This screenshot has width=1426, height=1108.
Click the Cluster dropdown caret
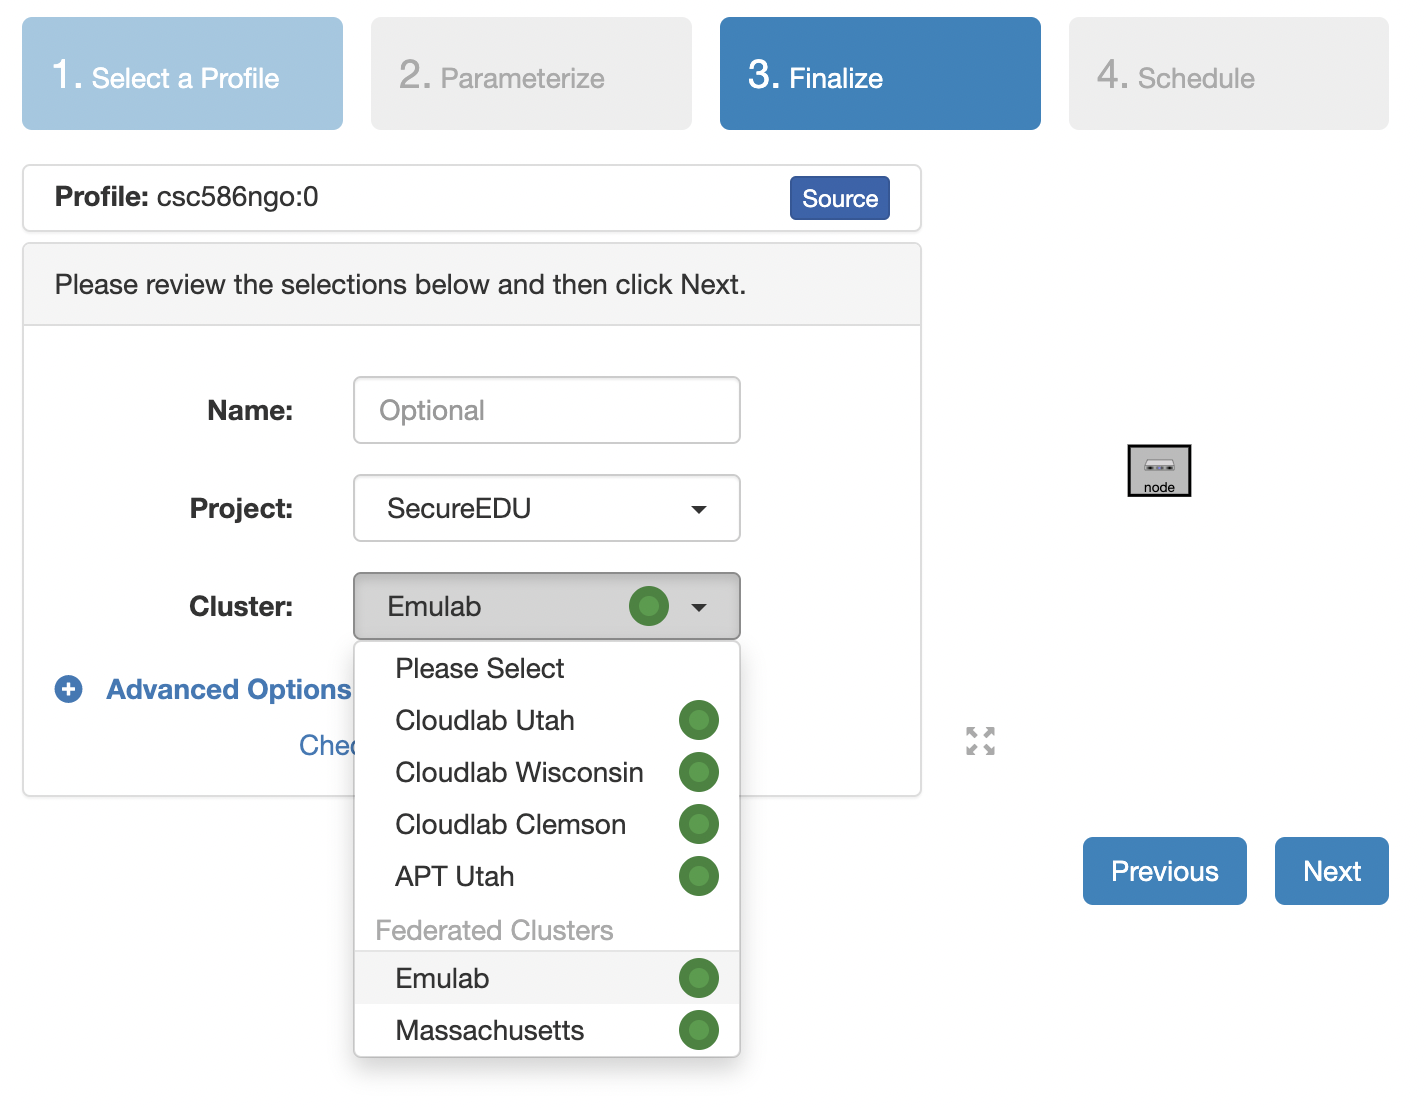click(699, 606)
